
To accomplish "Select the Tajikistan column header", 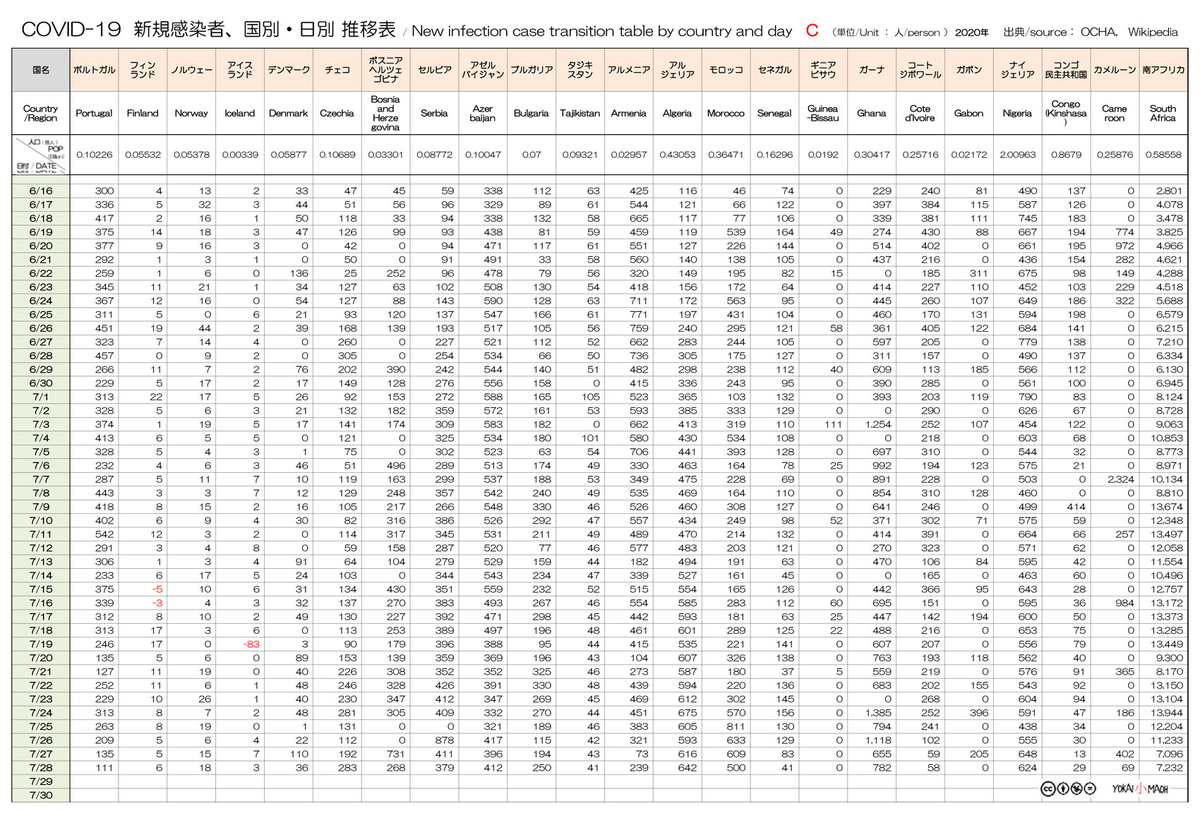I will coord(580,113).
